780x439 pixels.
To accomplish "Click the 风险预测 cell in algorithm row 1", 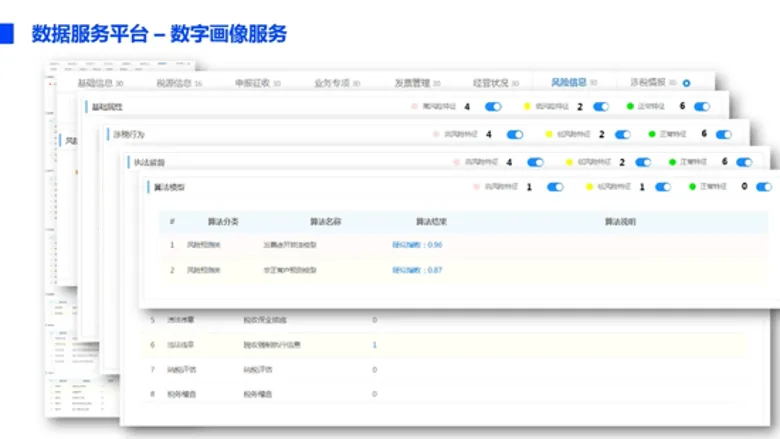I will coord(203,245).
